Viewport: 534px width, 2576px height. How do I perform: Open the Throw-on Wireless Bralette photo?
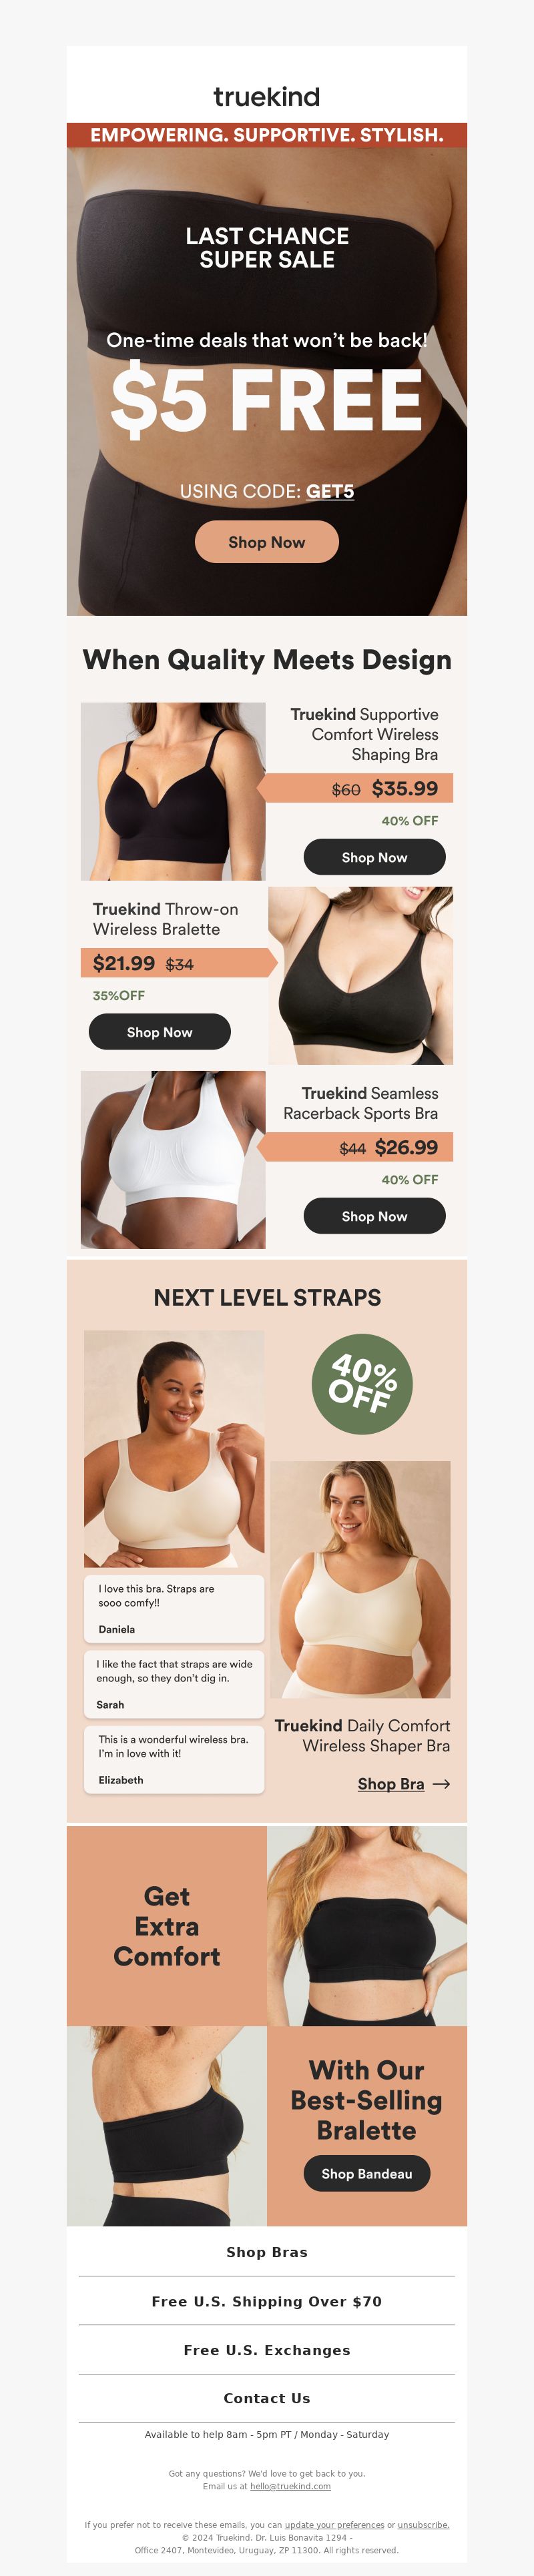pos(360,975)
